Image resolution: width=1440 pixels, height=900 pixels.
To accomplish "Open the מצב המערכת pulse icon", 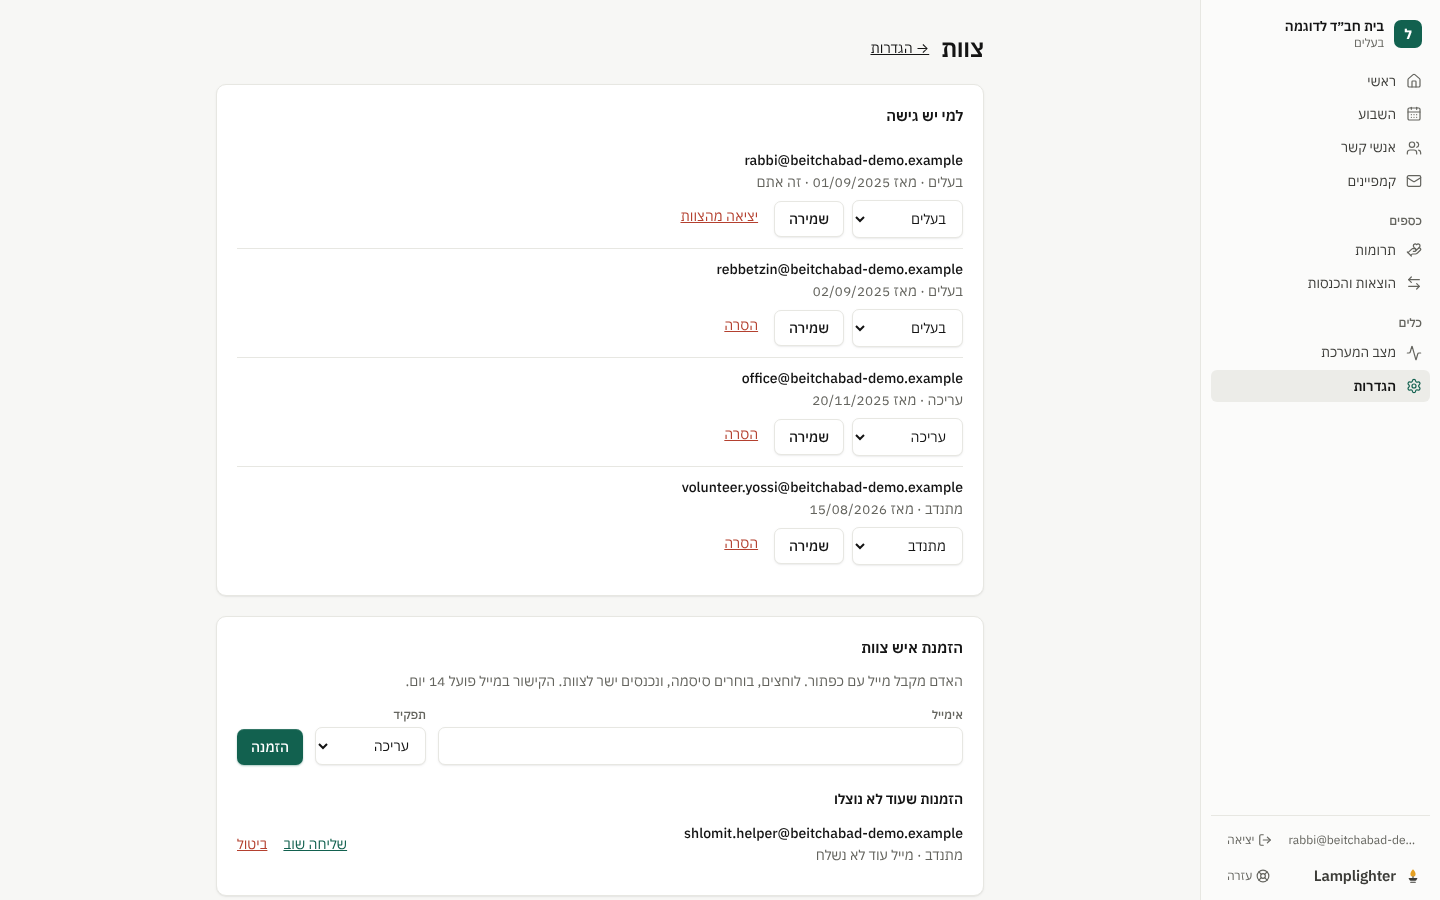I will pyautogui.click(x=1413, y=352).
